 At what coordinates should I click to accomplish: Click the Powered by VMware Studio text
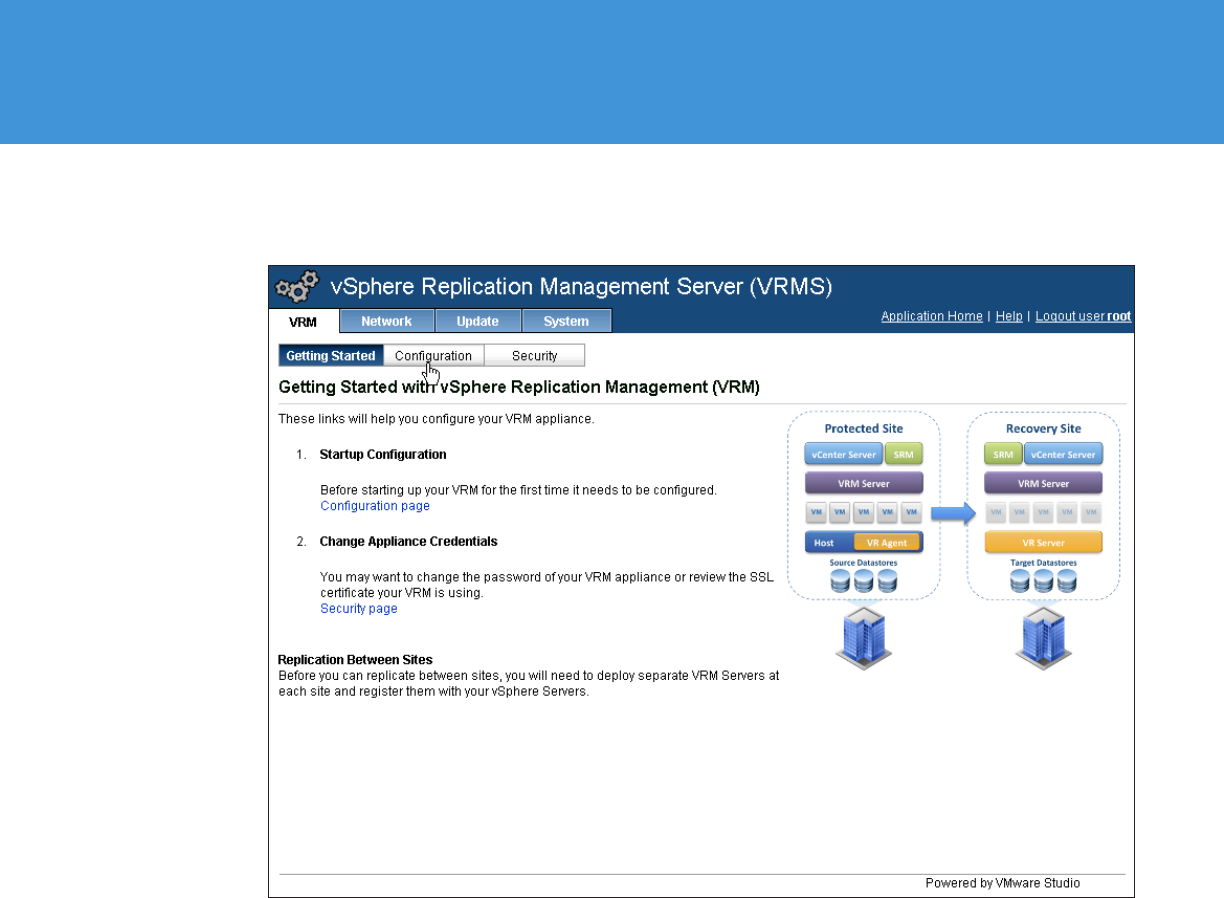pyautogui.click(x=1002, y=883)
